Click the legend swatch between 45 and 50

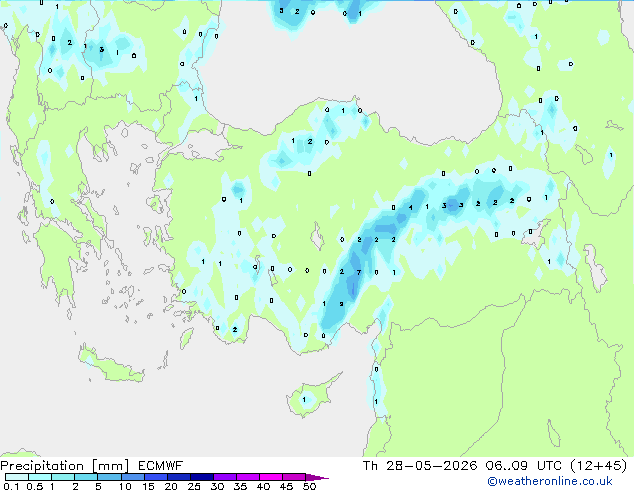click(294, 477)
